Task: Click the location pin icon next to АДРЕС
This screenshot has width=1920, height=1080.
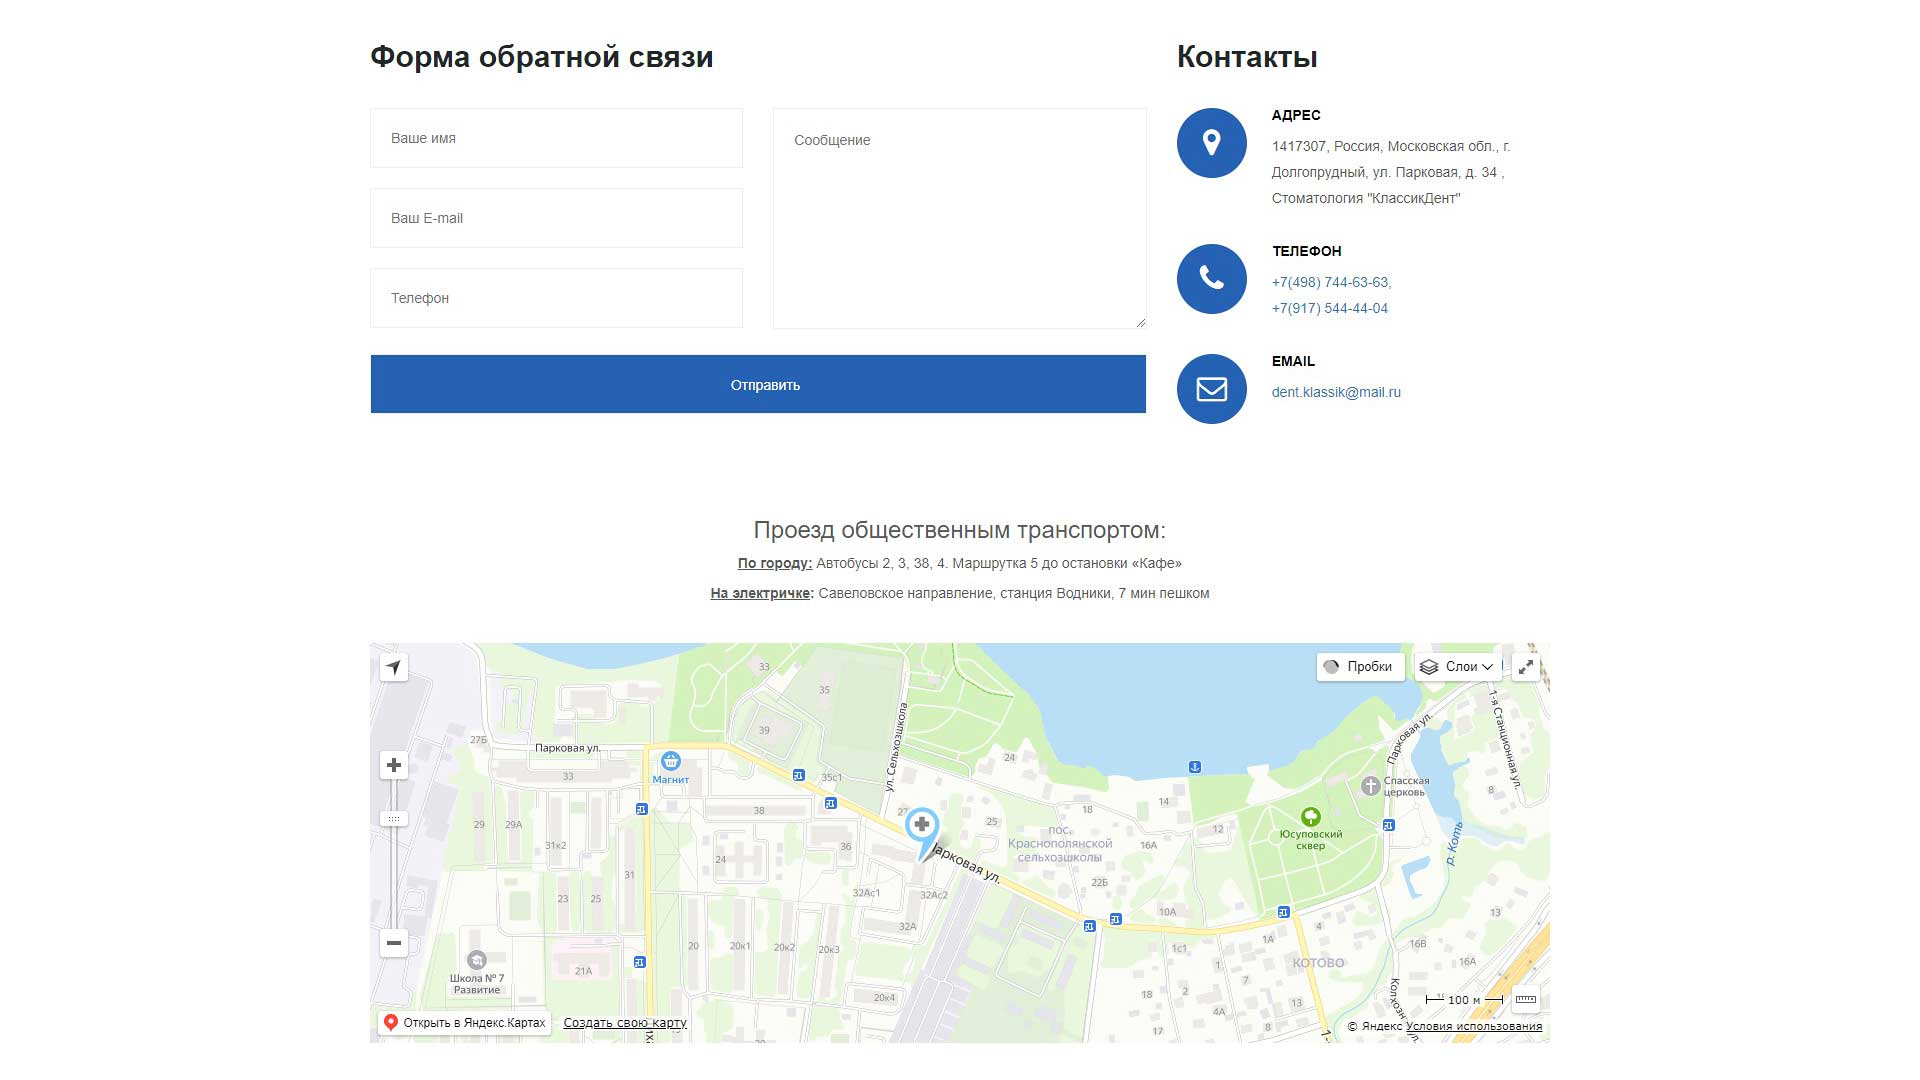Action: click(1211, 143)
